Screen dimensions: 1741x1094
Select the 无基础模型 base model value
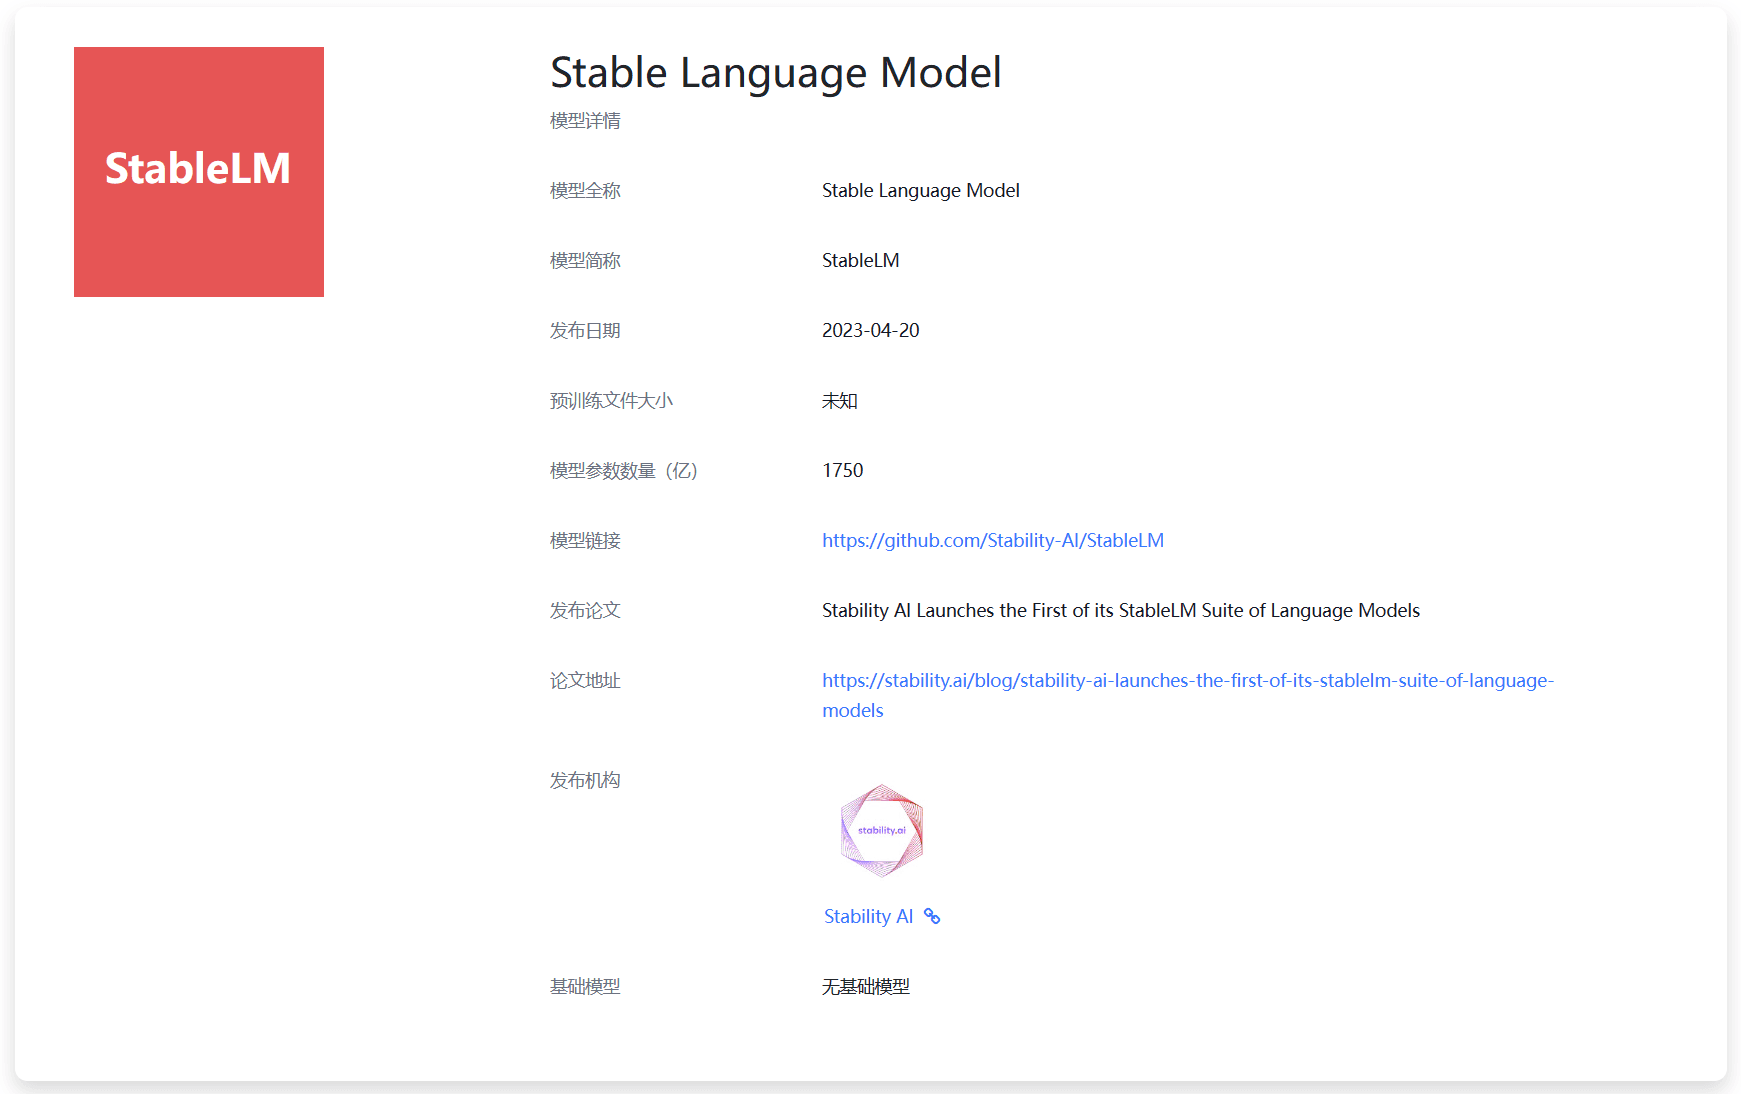tap(866, 987)
